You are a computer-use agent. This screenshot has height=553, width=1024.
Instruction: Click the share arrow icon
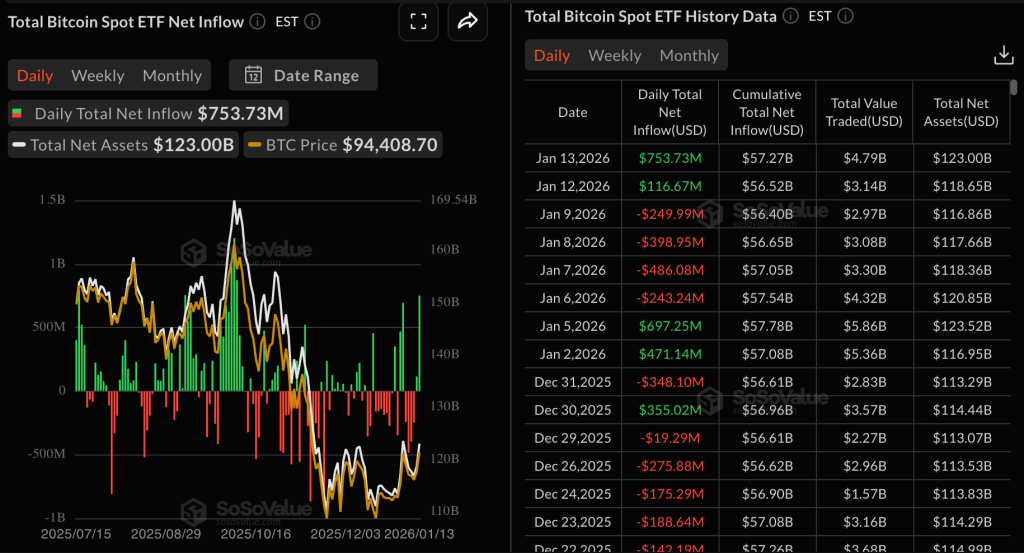pos(467,21)
